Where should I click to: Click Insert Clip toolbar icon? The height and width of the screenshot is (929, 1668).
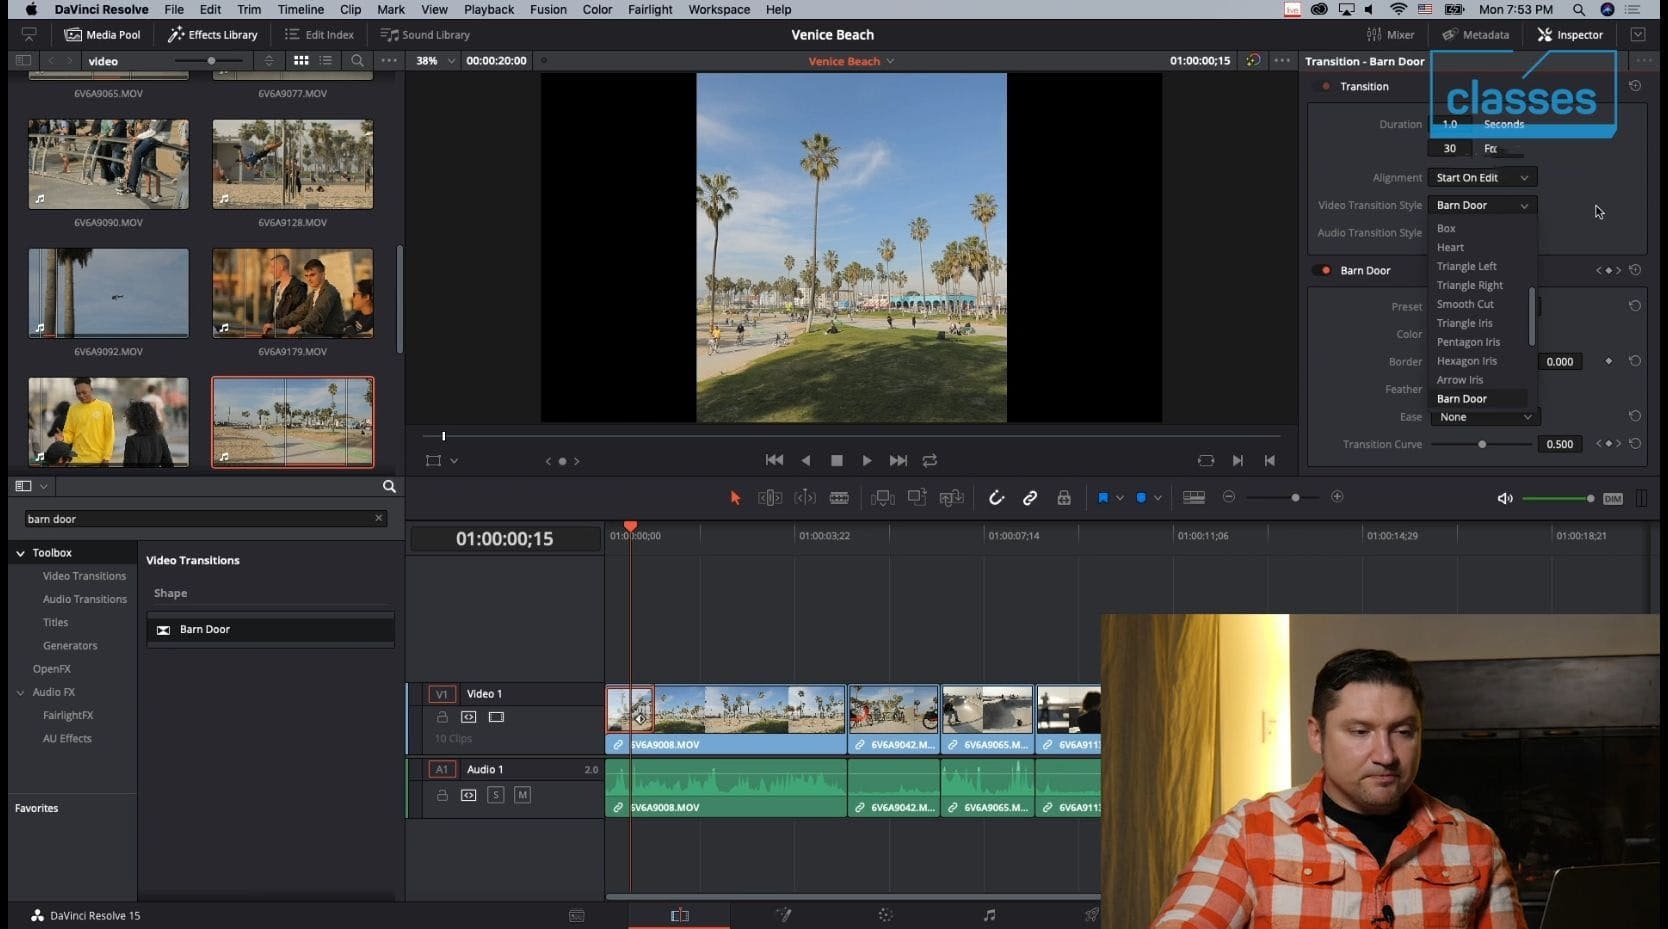(882, 498)
